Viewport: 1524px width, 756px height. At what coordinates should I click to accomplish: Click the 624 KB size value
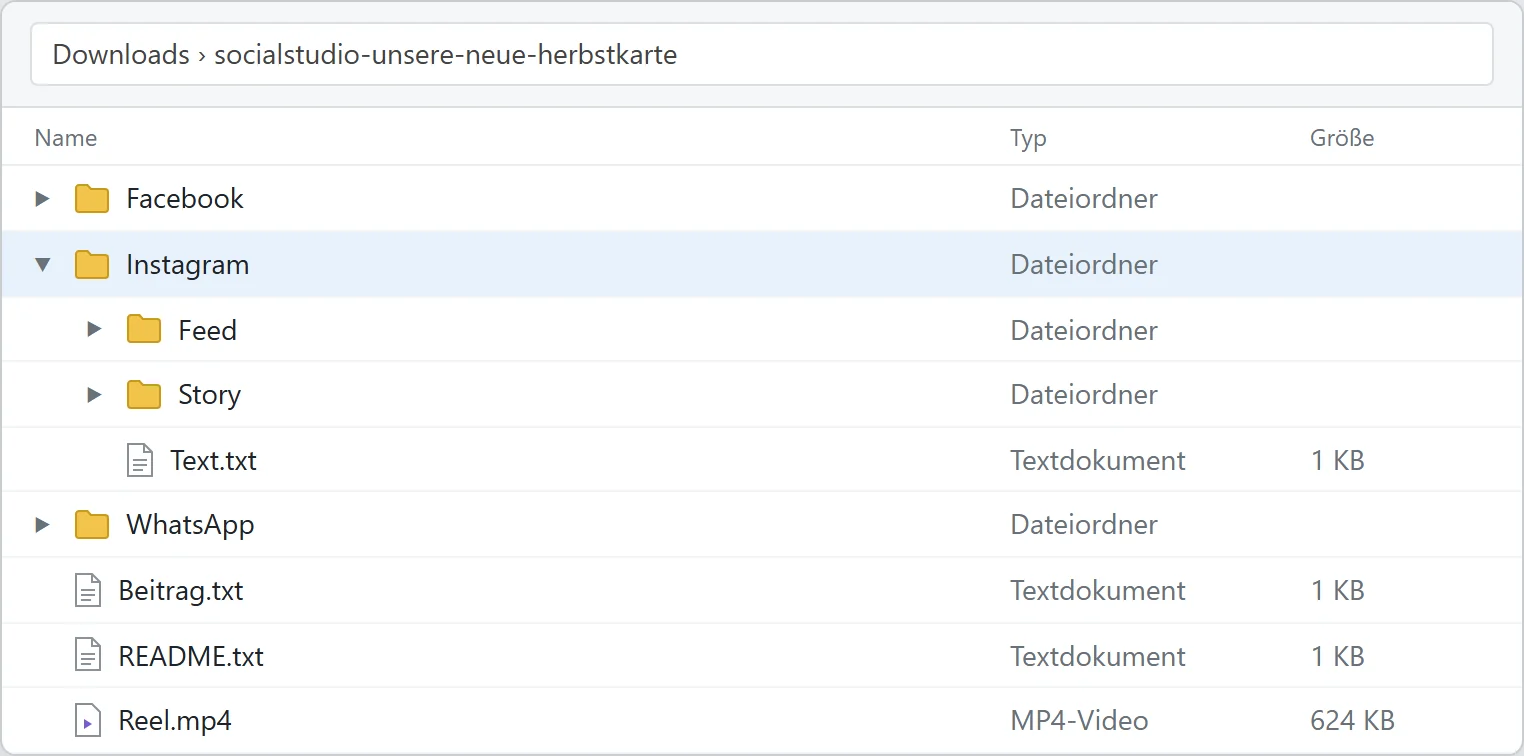[x=1352, y=721]
